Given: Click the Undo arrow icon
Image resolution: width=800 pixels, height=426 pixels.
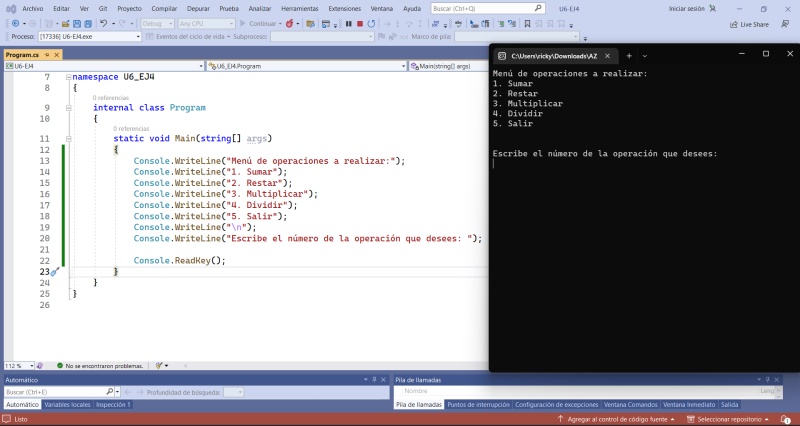Looking at the screenshot, I should click(x=103, y=23).
